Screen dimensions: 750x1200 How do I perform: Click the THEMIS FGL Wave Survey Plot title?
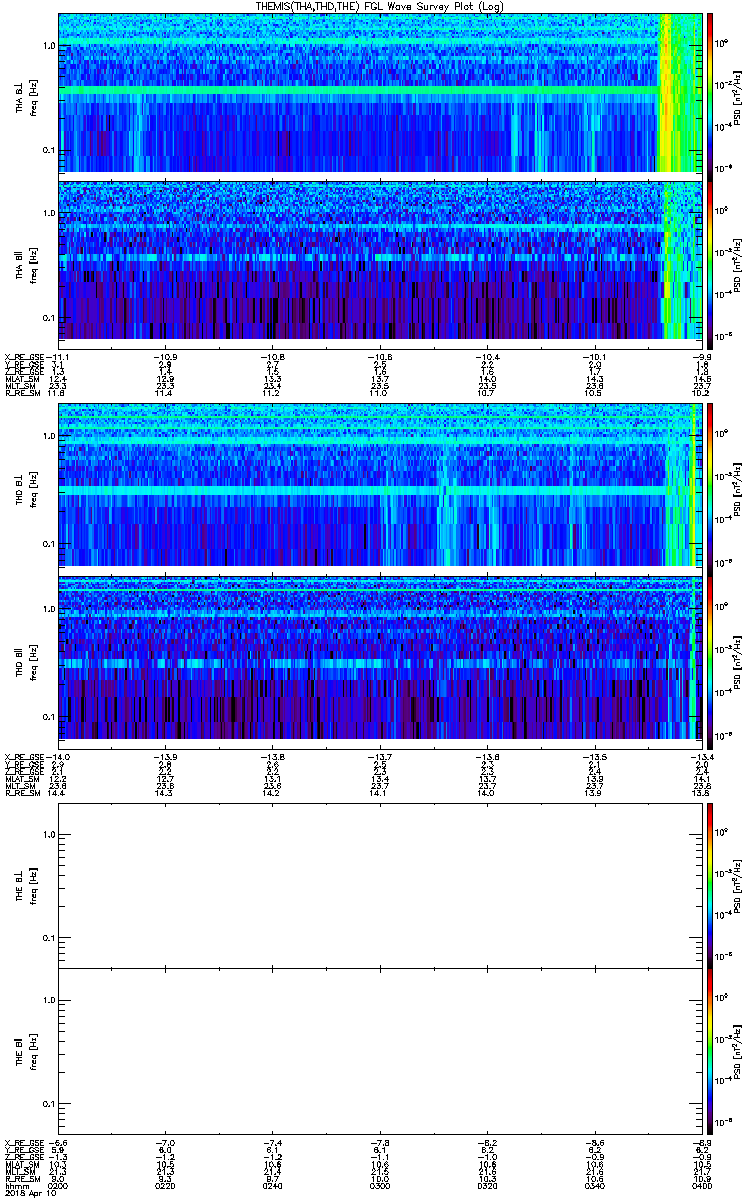382,6
